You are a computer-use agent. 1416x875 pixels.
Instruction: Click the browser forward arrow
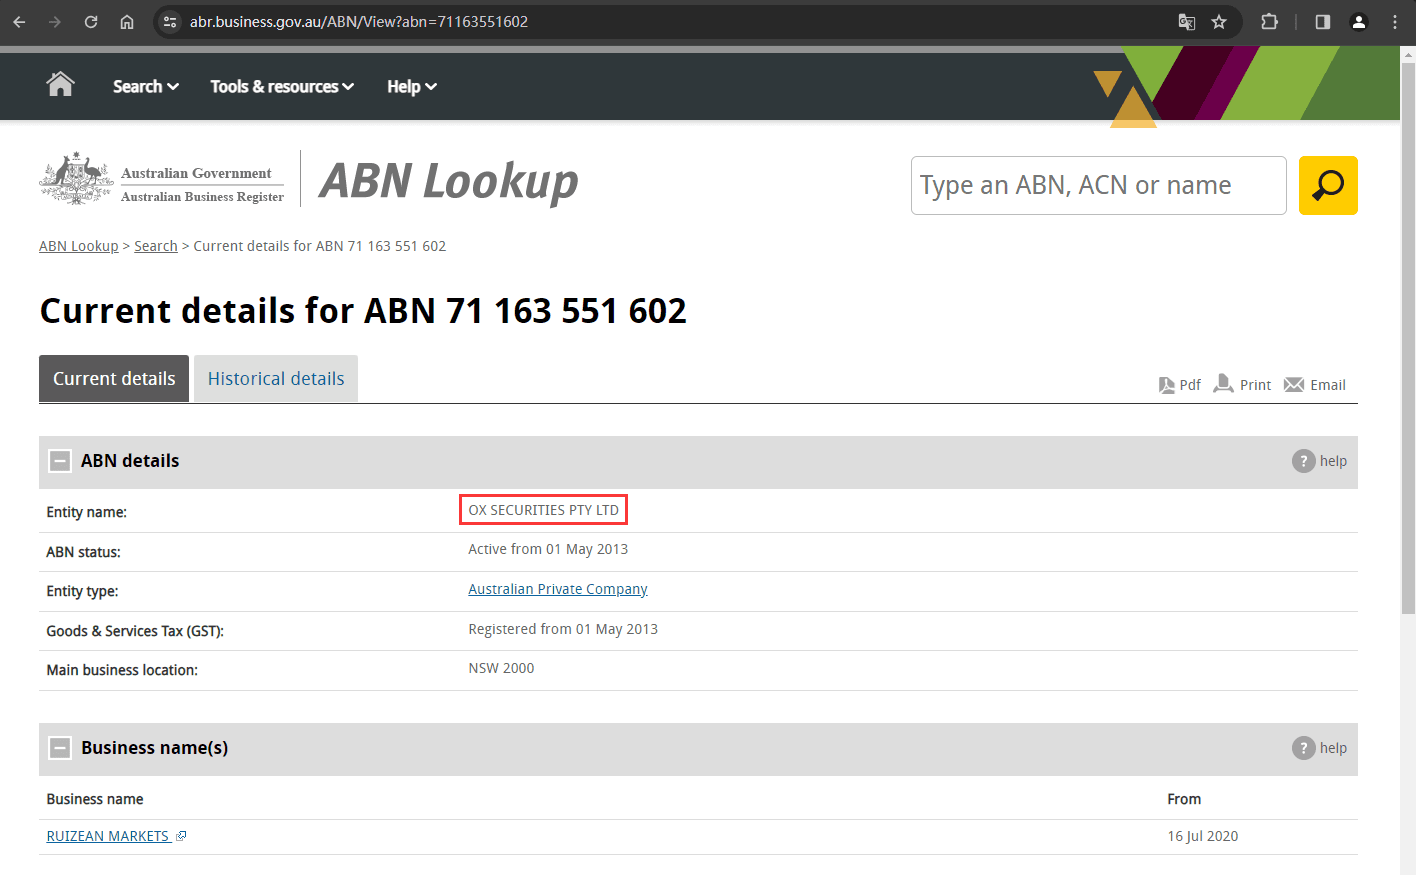click(x=55, y=22)
